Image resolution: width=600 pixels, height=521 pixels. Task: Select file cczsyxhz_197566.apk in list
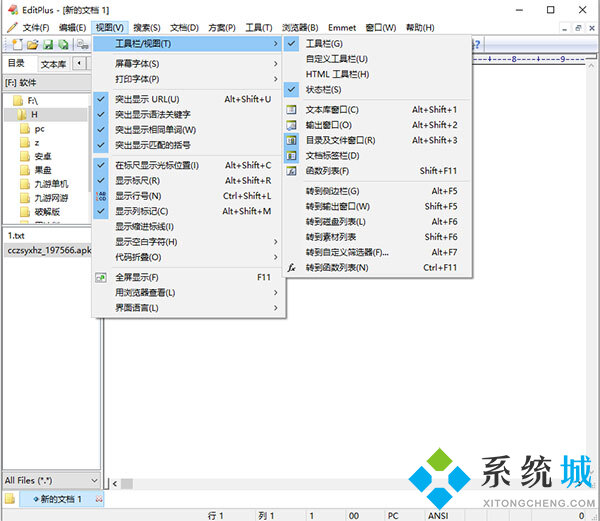49,250
